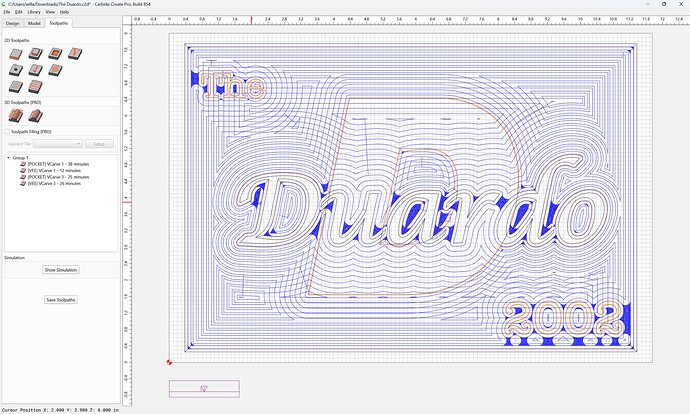Viewport: 690px width, 414px height.
Task: Collapse the Group 1 tree node
Action: pos(8,158)
